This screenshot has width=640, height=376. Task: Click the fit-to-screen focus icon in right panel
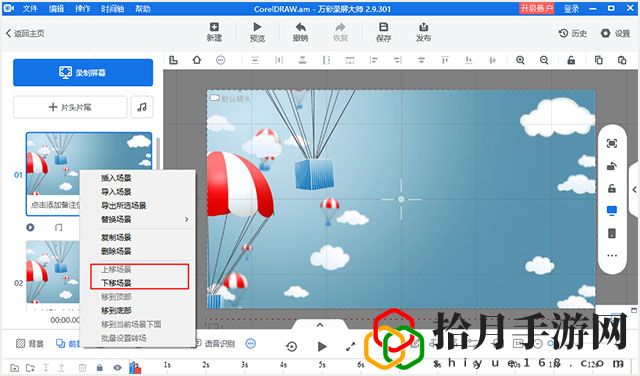click(x=611, y=143)
